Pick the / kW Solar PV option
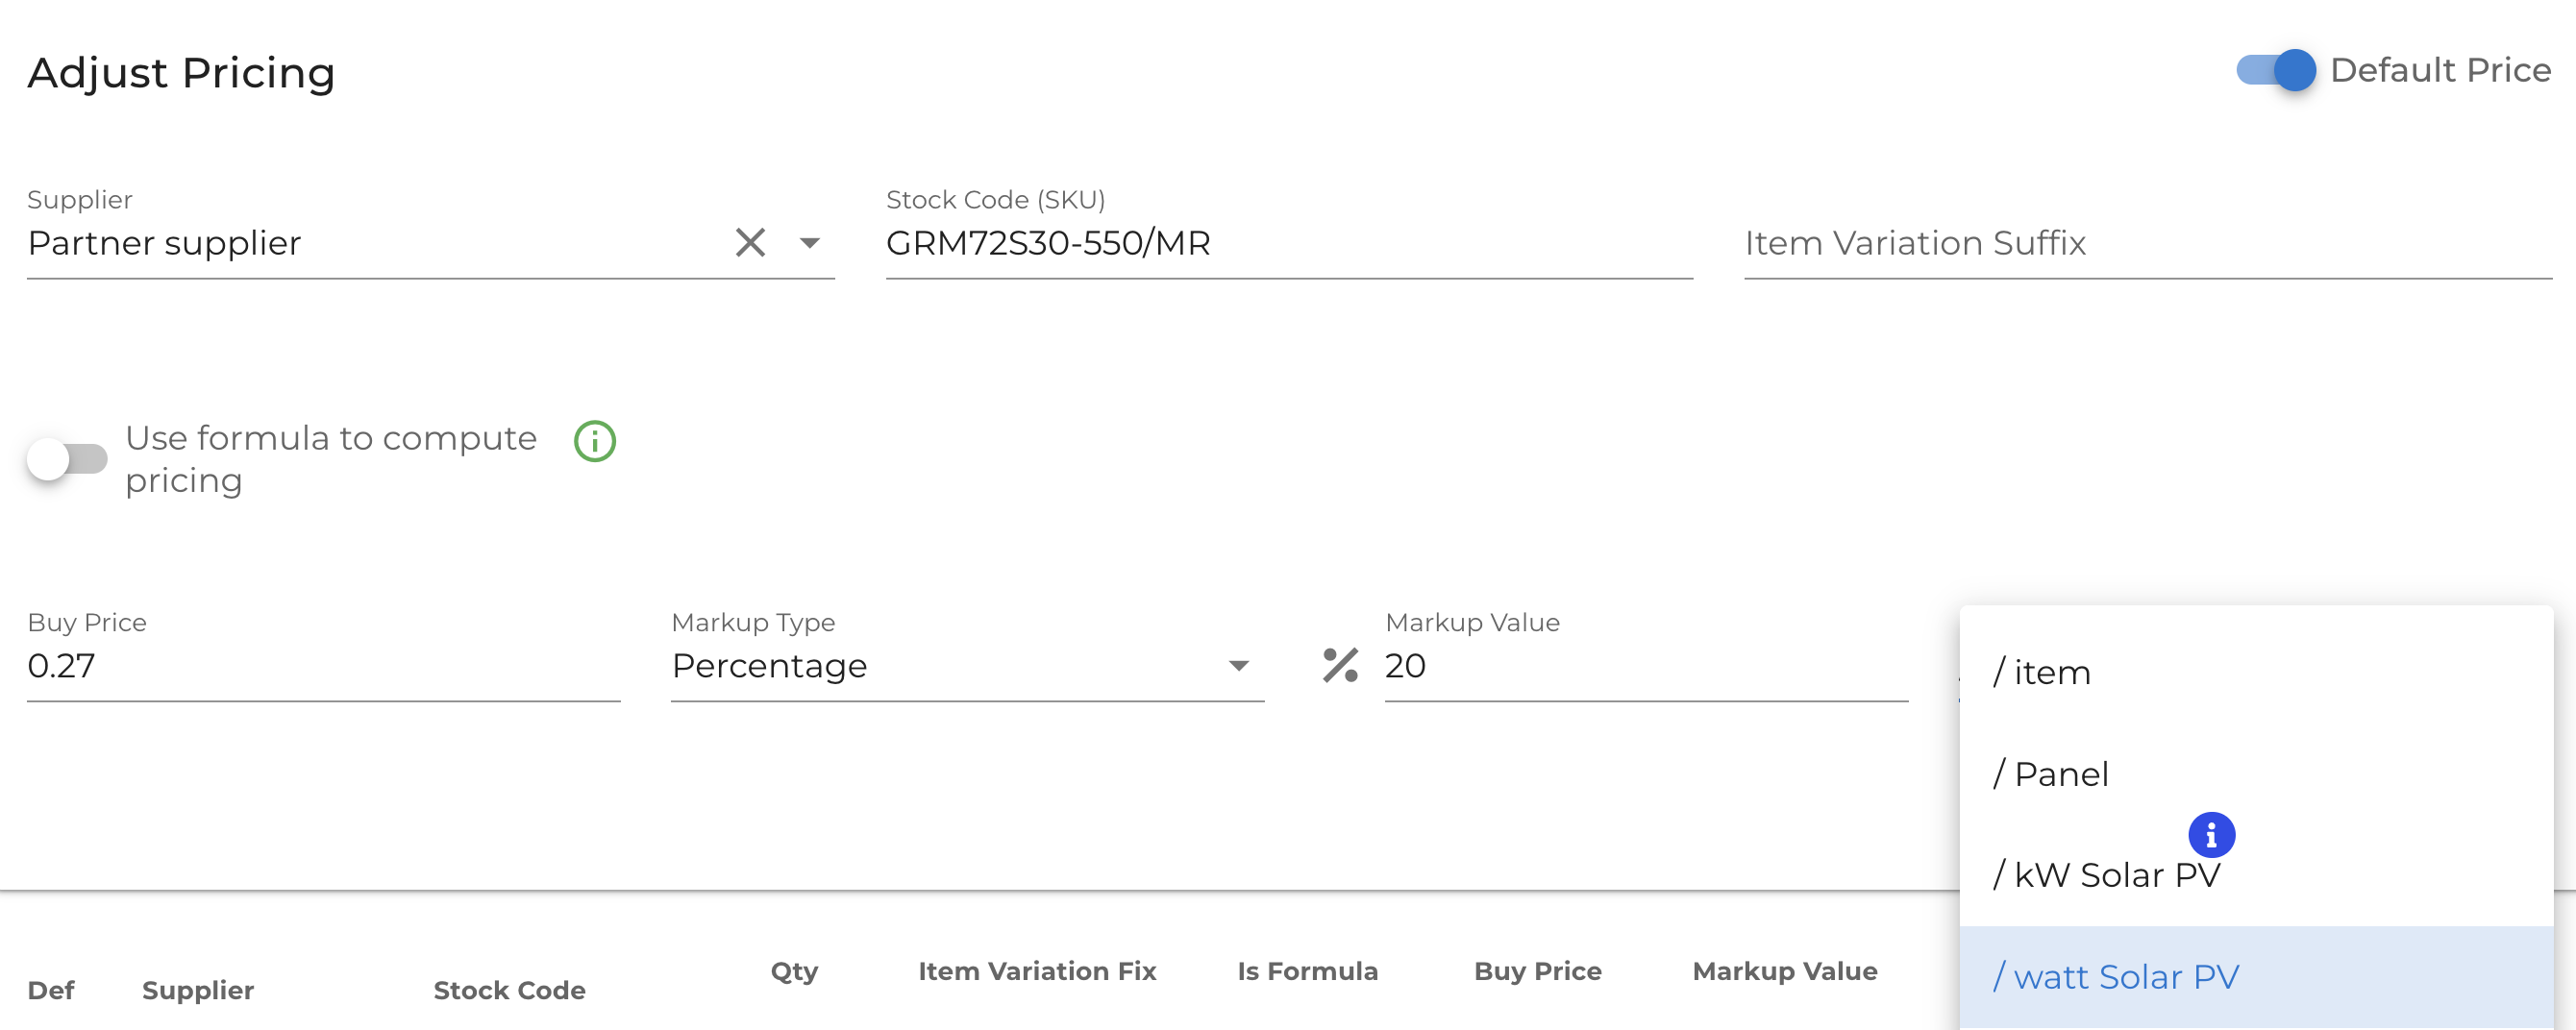This screenshot has width=2576, height=1030. coord(2256,875)
